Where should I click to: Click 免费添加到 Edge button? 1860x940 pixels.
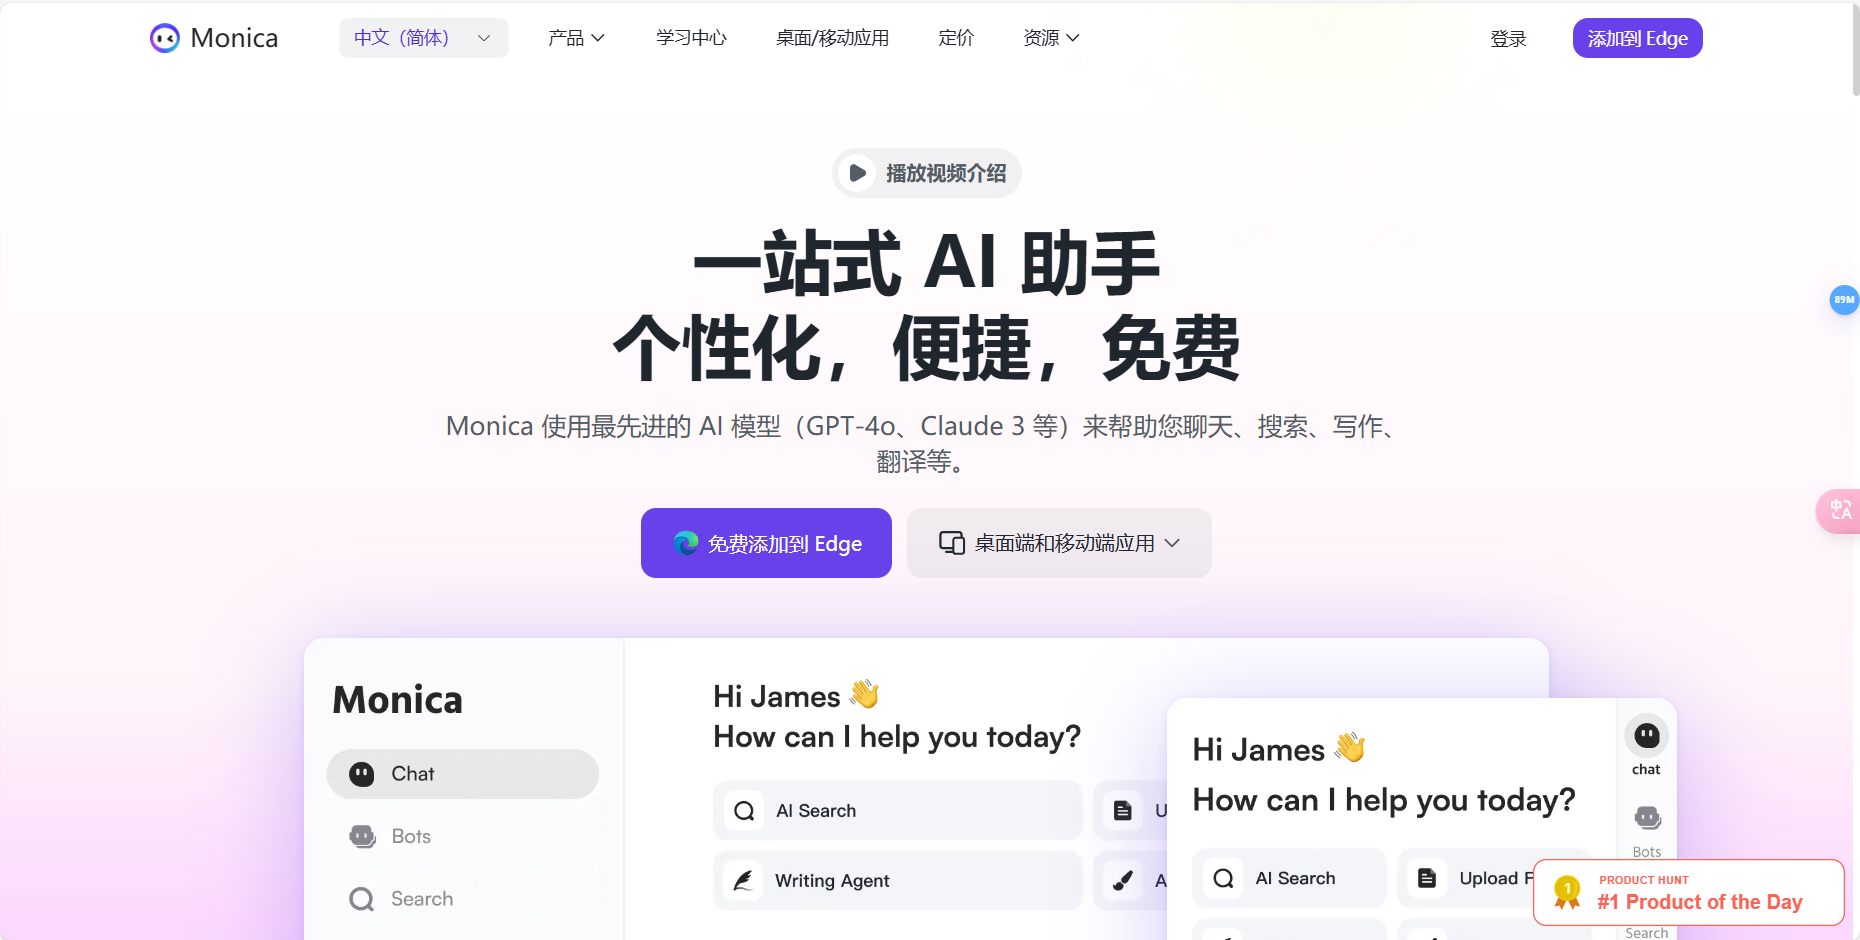click(766, 543)
